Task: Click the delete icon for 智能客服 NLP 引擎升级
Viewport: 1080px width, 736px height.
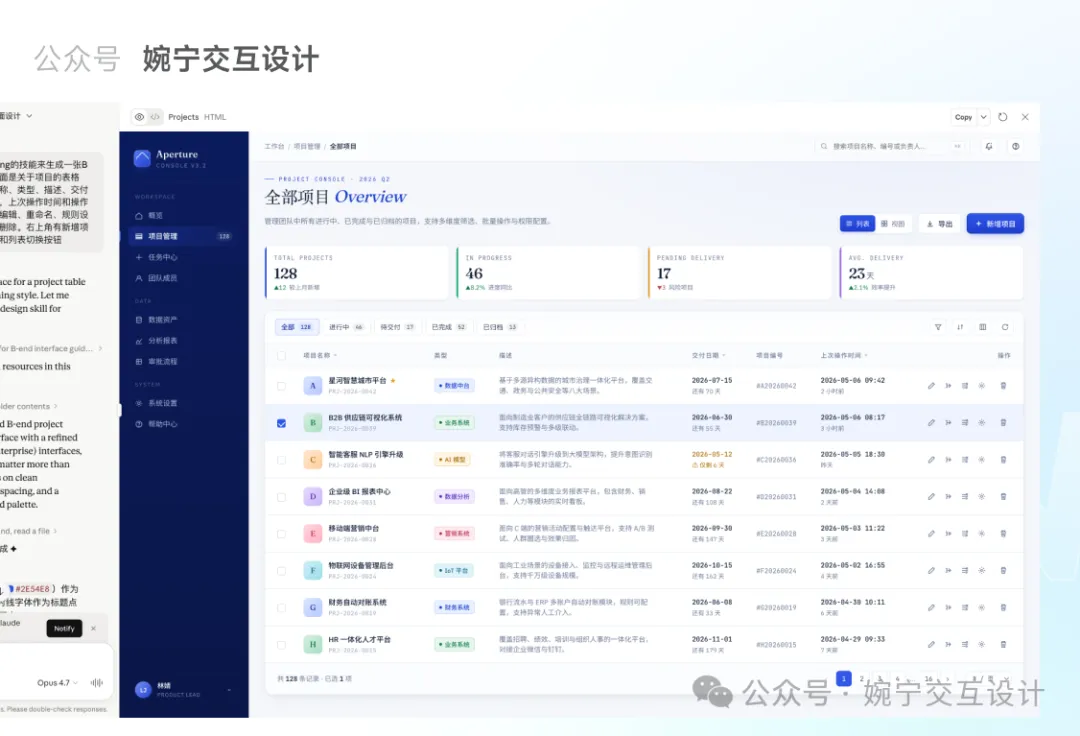Action: 1003,459
